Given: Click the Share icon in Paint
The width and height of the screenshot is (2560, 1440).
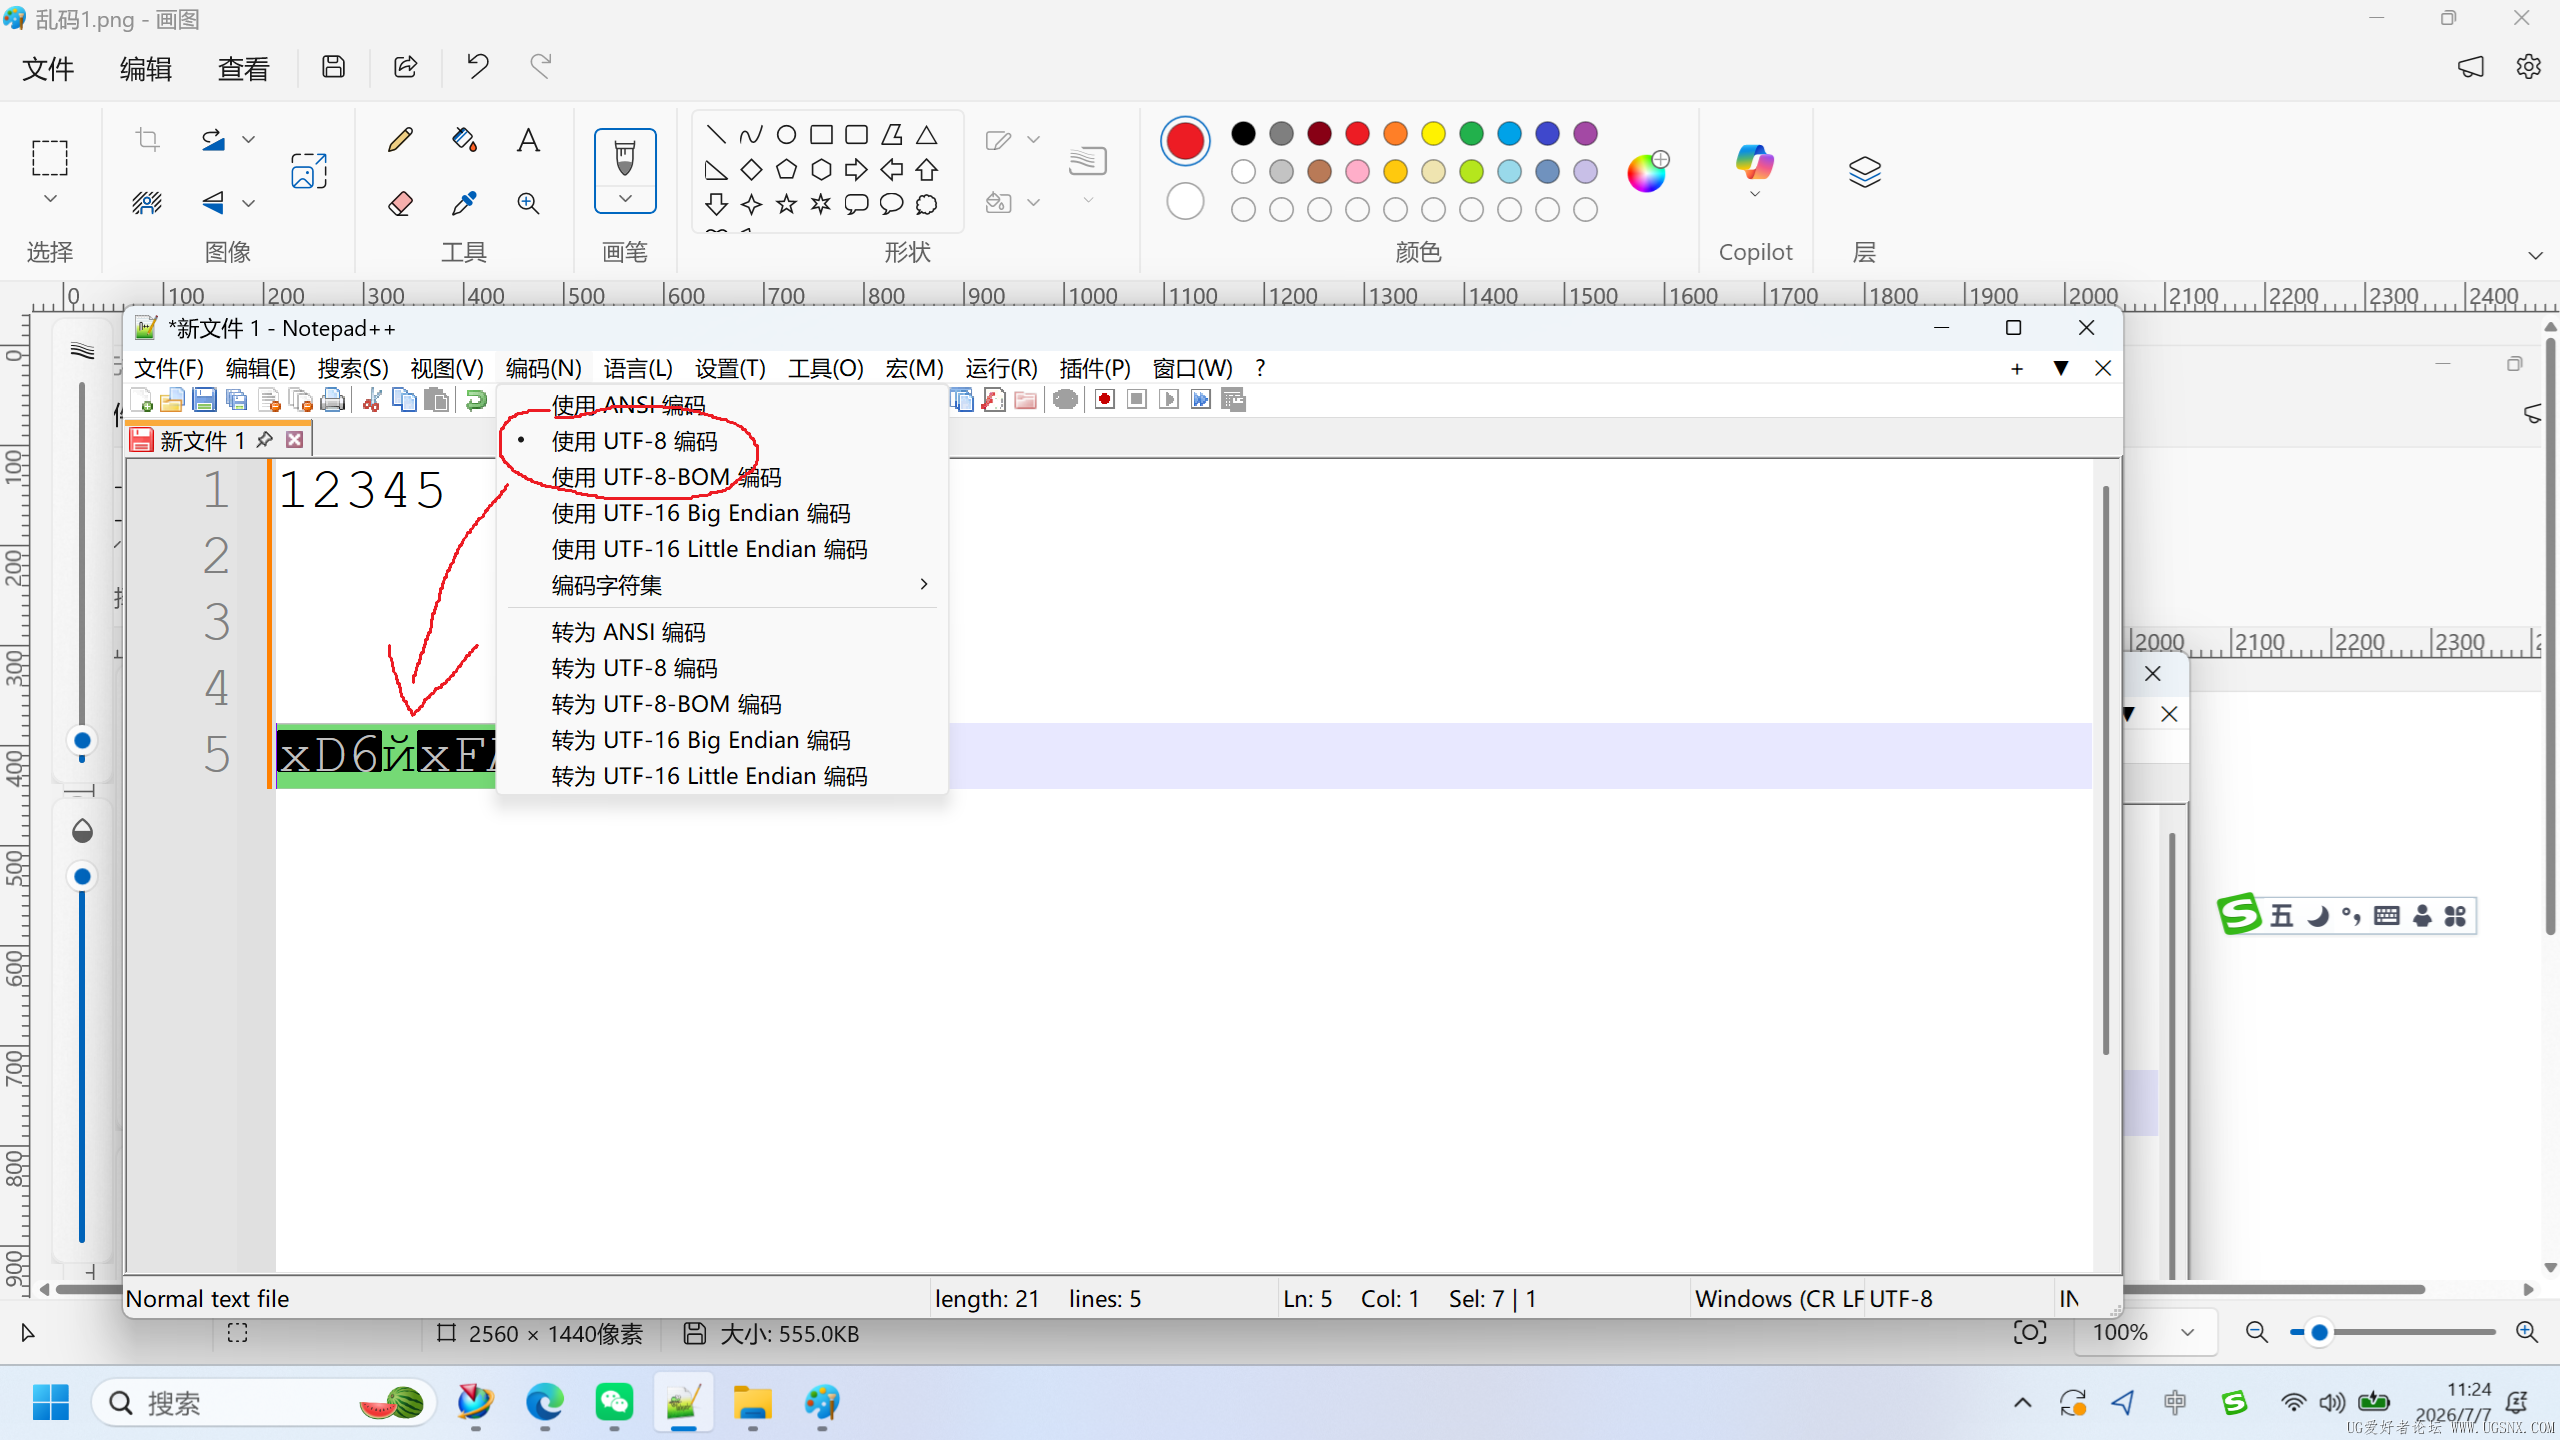Looking at the screenshot, I should tap(405, 67).
